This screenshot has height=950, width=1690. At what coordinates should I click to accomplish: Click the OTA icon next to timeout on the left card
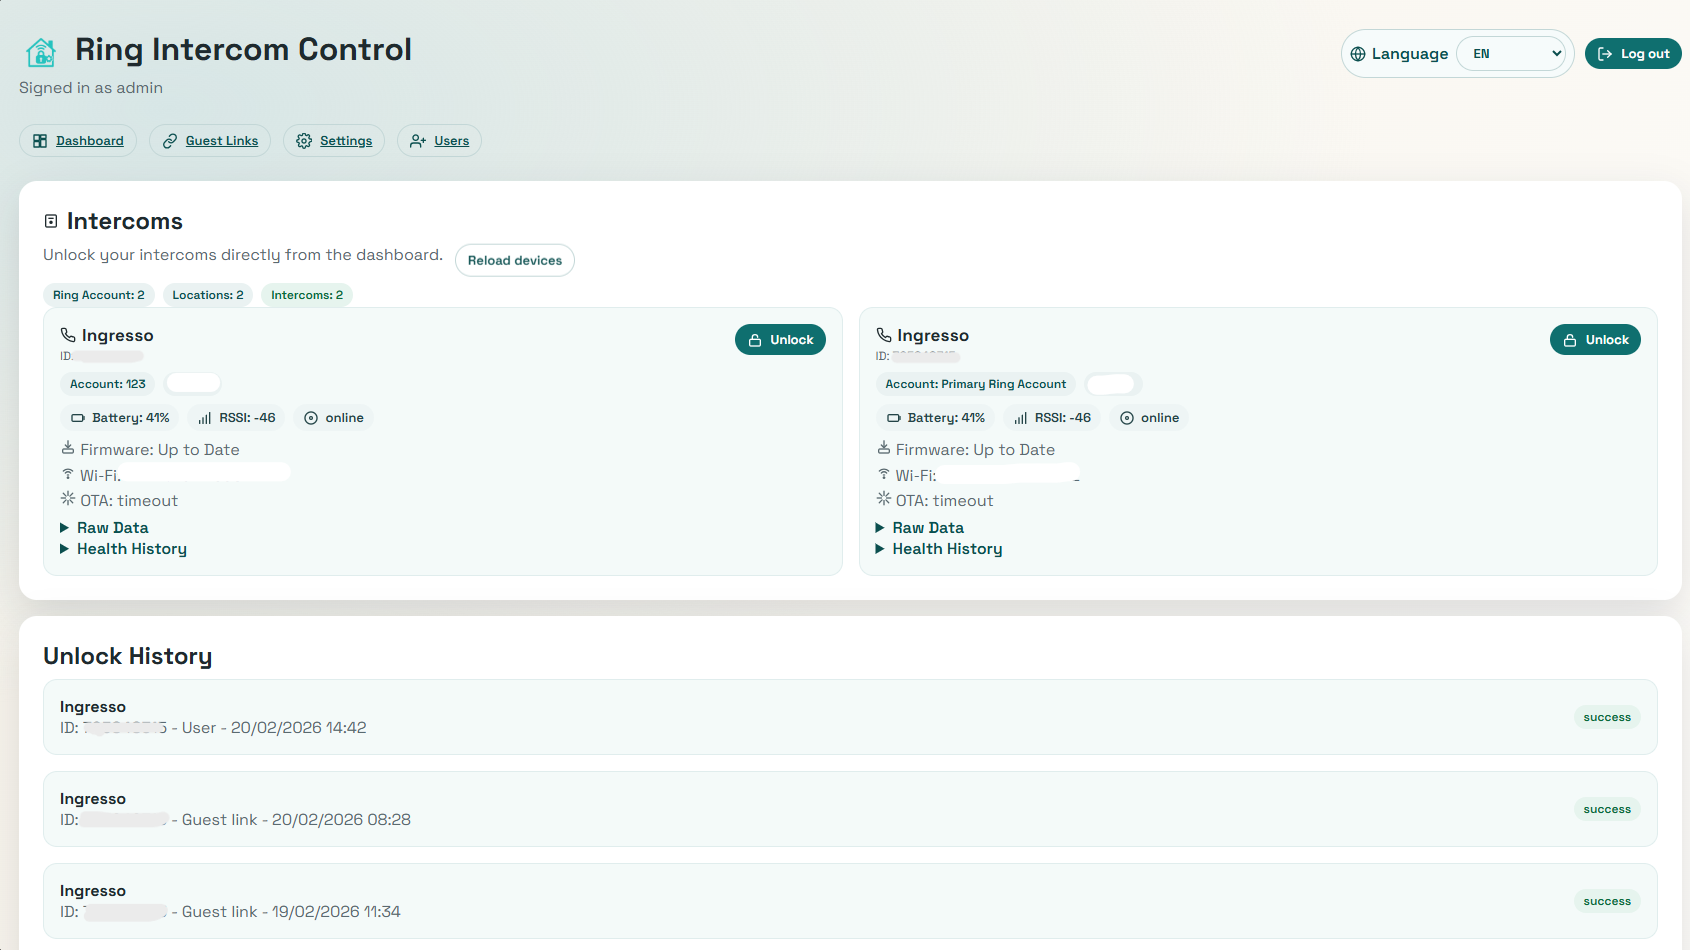(66, 499)
